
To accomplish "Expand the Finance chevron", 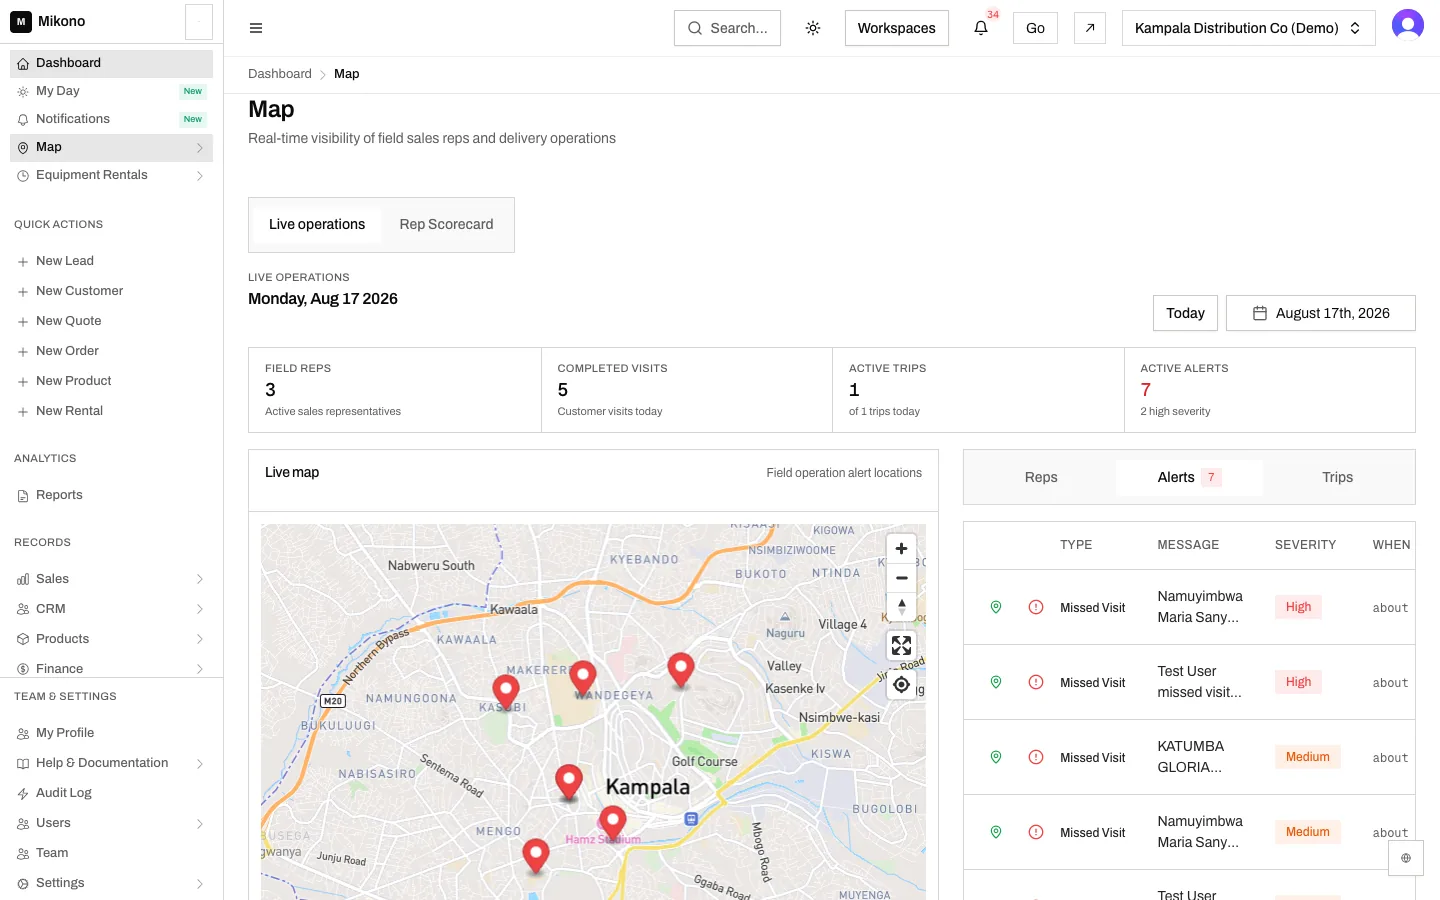I will point(200,669).
